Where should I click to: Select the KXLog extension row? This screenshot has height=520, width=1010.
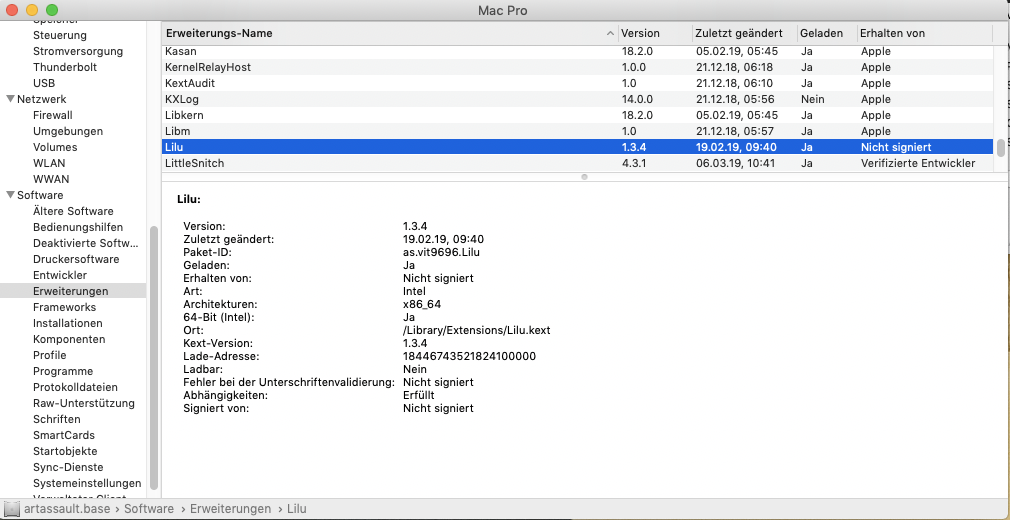[x=577, y=99]
